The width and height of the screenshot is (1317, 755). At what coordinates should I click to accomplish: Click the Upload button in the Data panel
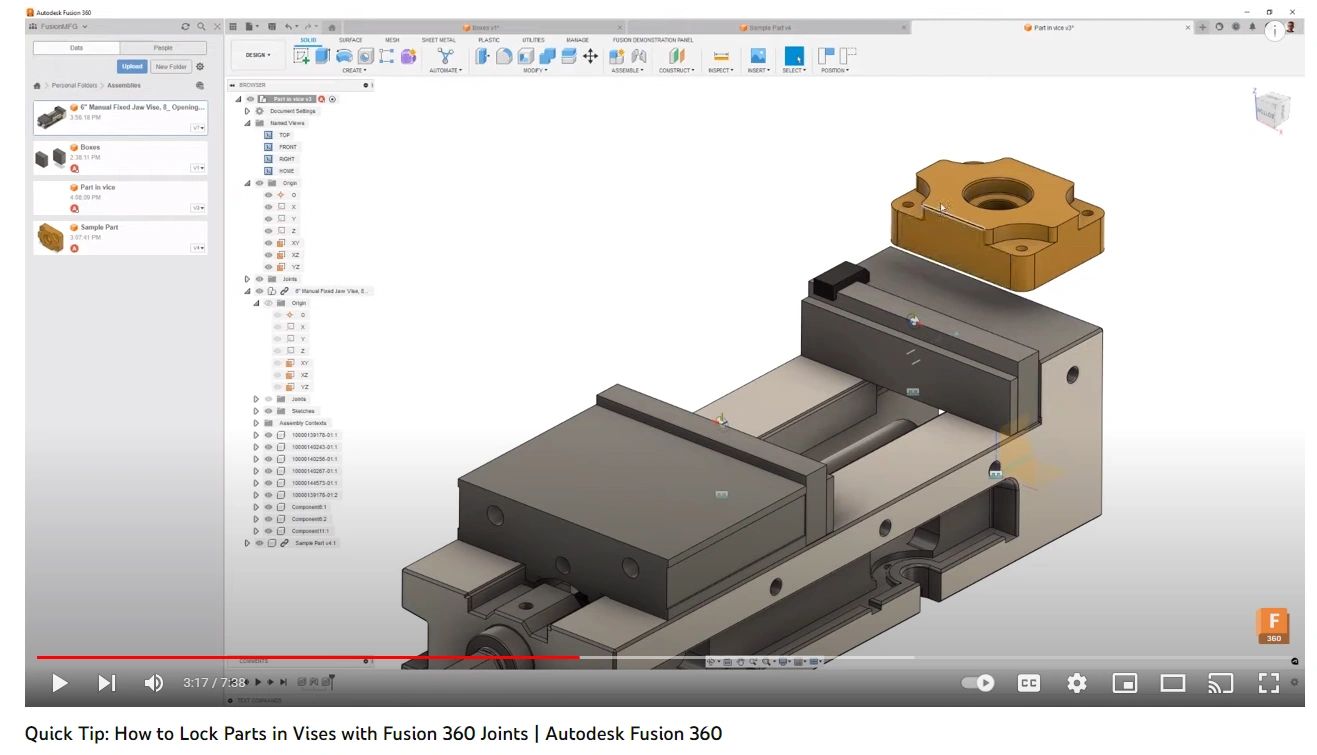[132, 66]
